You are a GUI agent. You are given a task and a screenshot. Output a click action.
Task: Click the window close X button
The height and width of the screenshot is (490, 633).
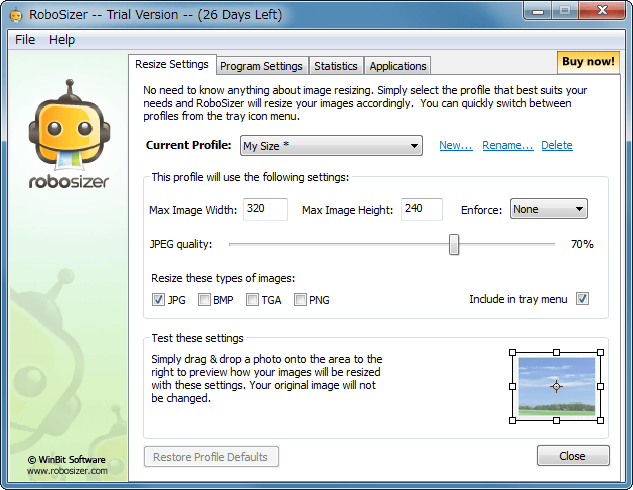pos(602,10)
